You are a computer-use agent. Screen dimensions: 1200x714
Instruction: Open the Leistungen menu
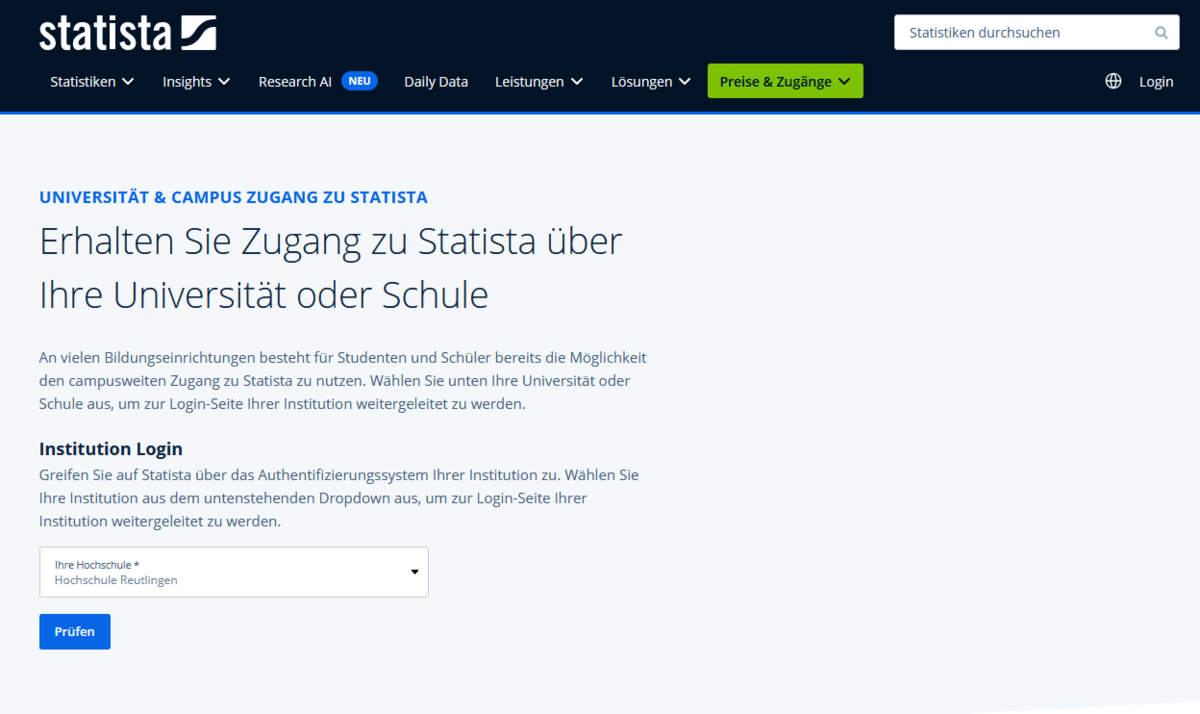pyautogui.click(x=529, y=82)
